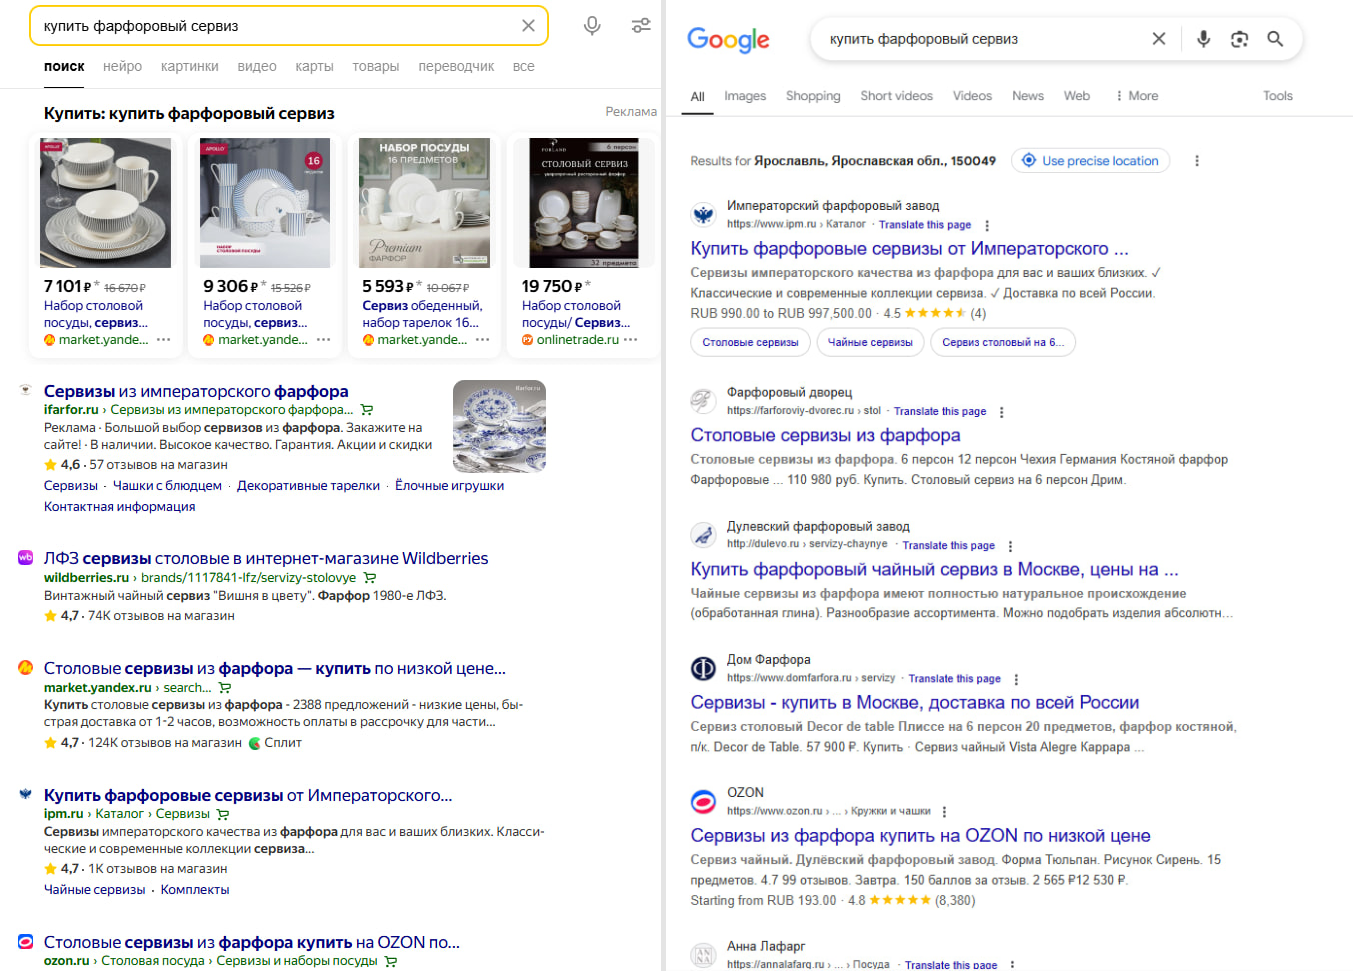The image size is (1353, 971).
Task: Open Купить фарфоровый чайный сервиз в Москве link
Action: (934, 569)
